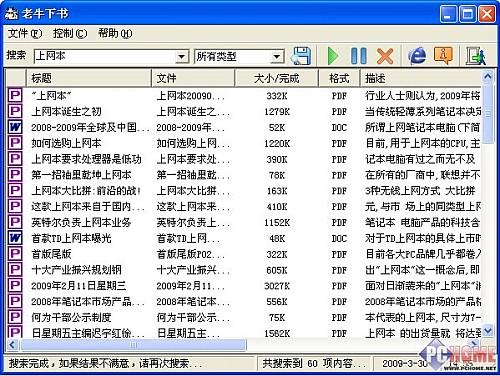Click the orange info speech bubble icon

click(443, 55)
